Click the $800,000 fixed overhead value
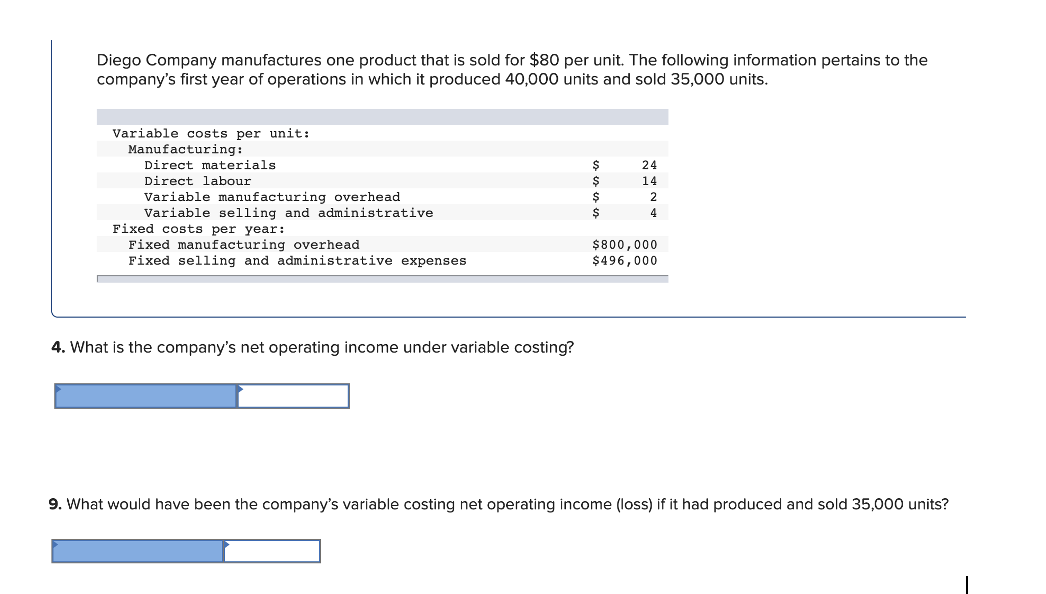1046x594 pixels. [624, 245]
